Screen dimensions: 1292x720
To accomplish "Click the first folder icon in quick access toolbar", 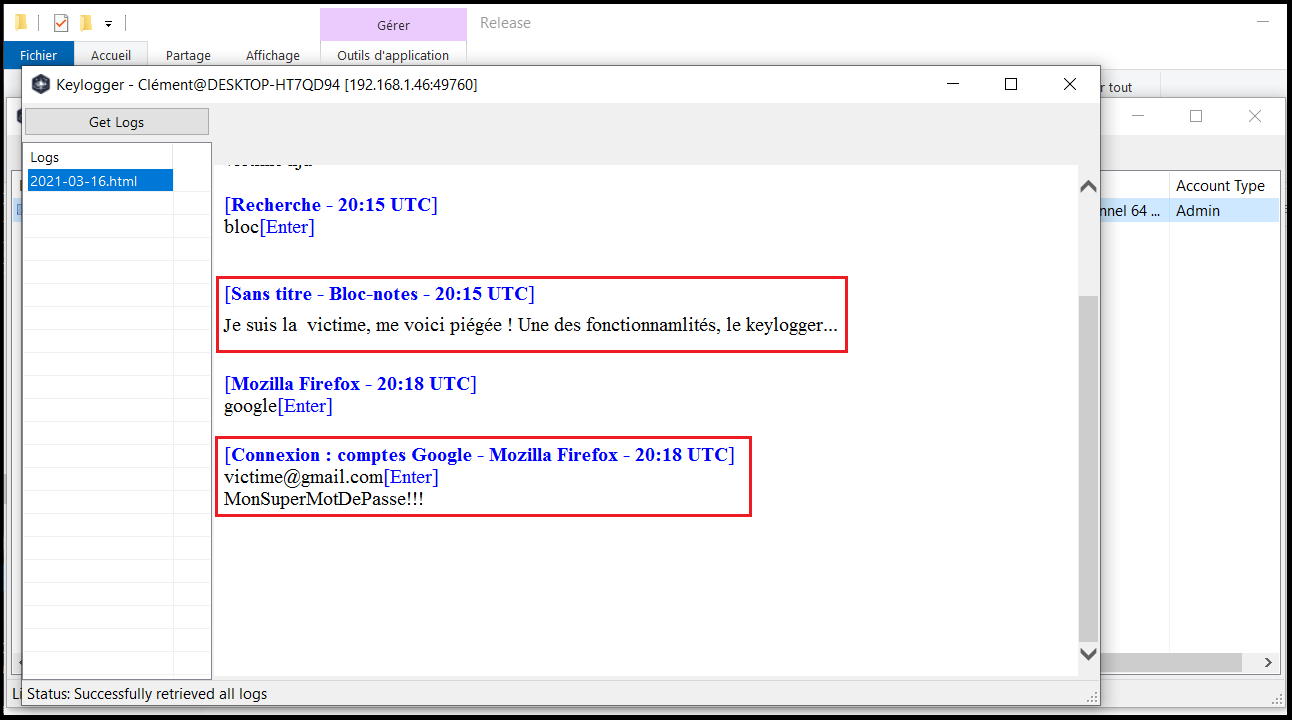I will [x=20, y=23].
